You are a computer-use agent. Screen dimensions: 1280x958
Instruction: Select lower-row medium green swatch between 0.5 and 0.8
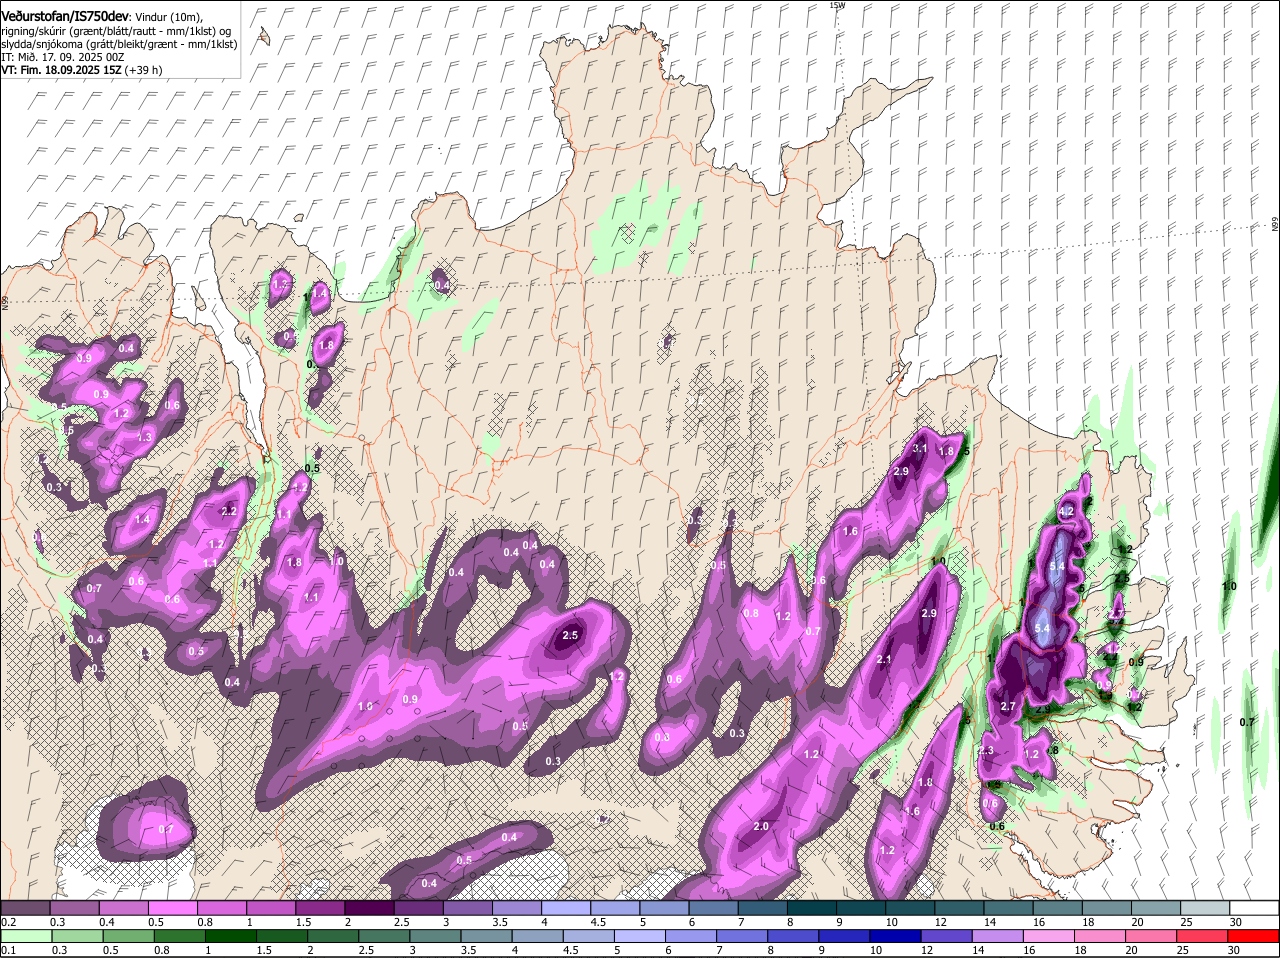pyautogui.click(x=129, y=936)
